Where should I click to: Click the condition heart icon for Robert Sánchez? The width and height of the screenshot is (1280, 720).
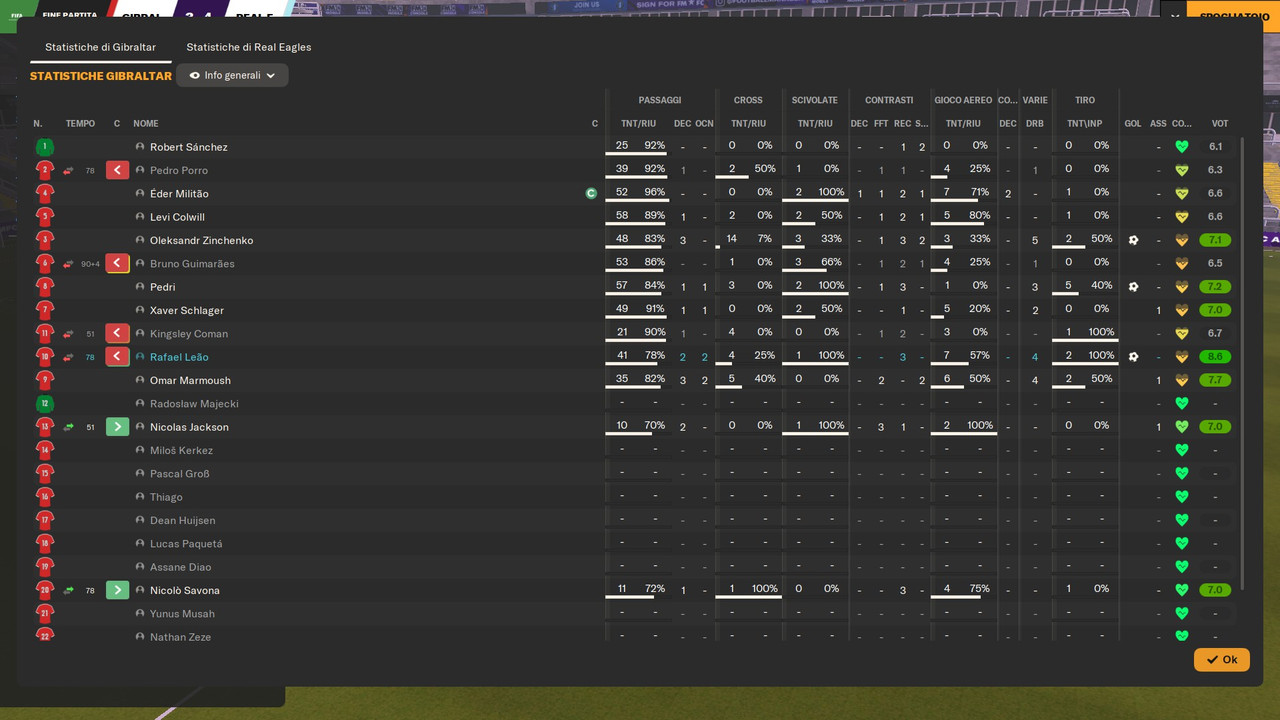click(1182, 147)
